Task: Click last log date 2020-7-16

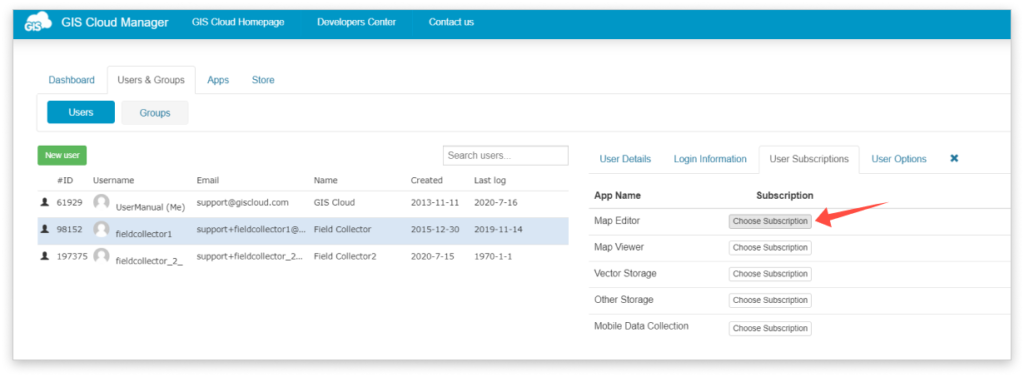Action: (496, 203)
